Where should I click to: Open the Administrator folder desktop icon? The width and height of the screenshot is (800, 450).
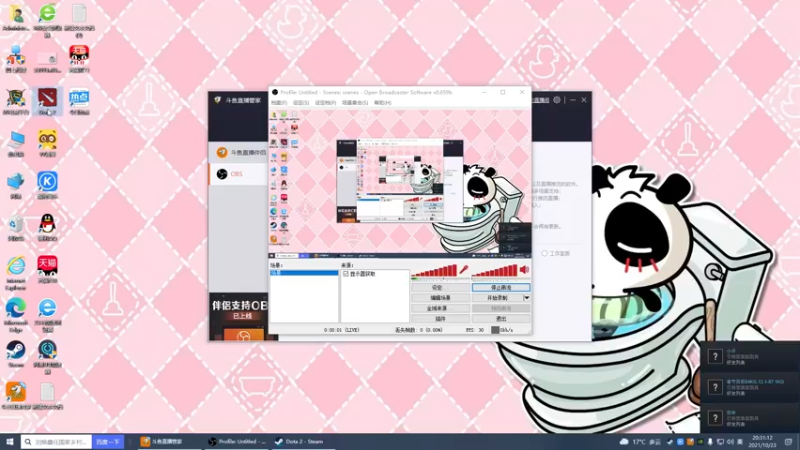coord(16,17)
